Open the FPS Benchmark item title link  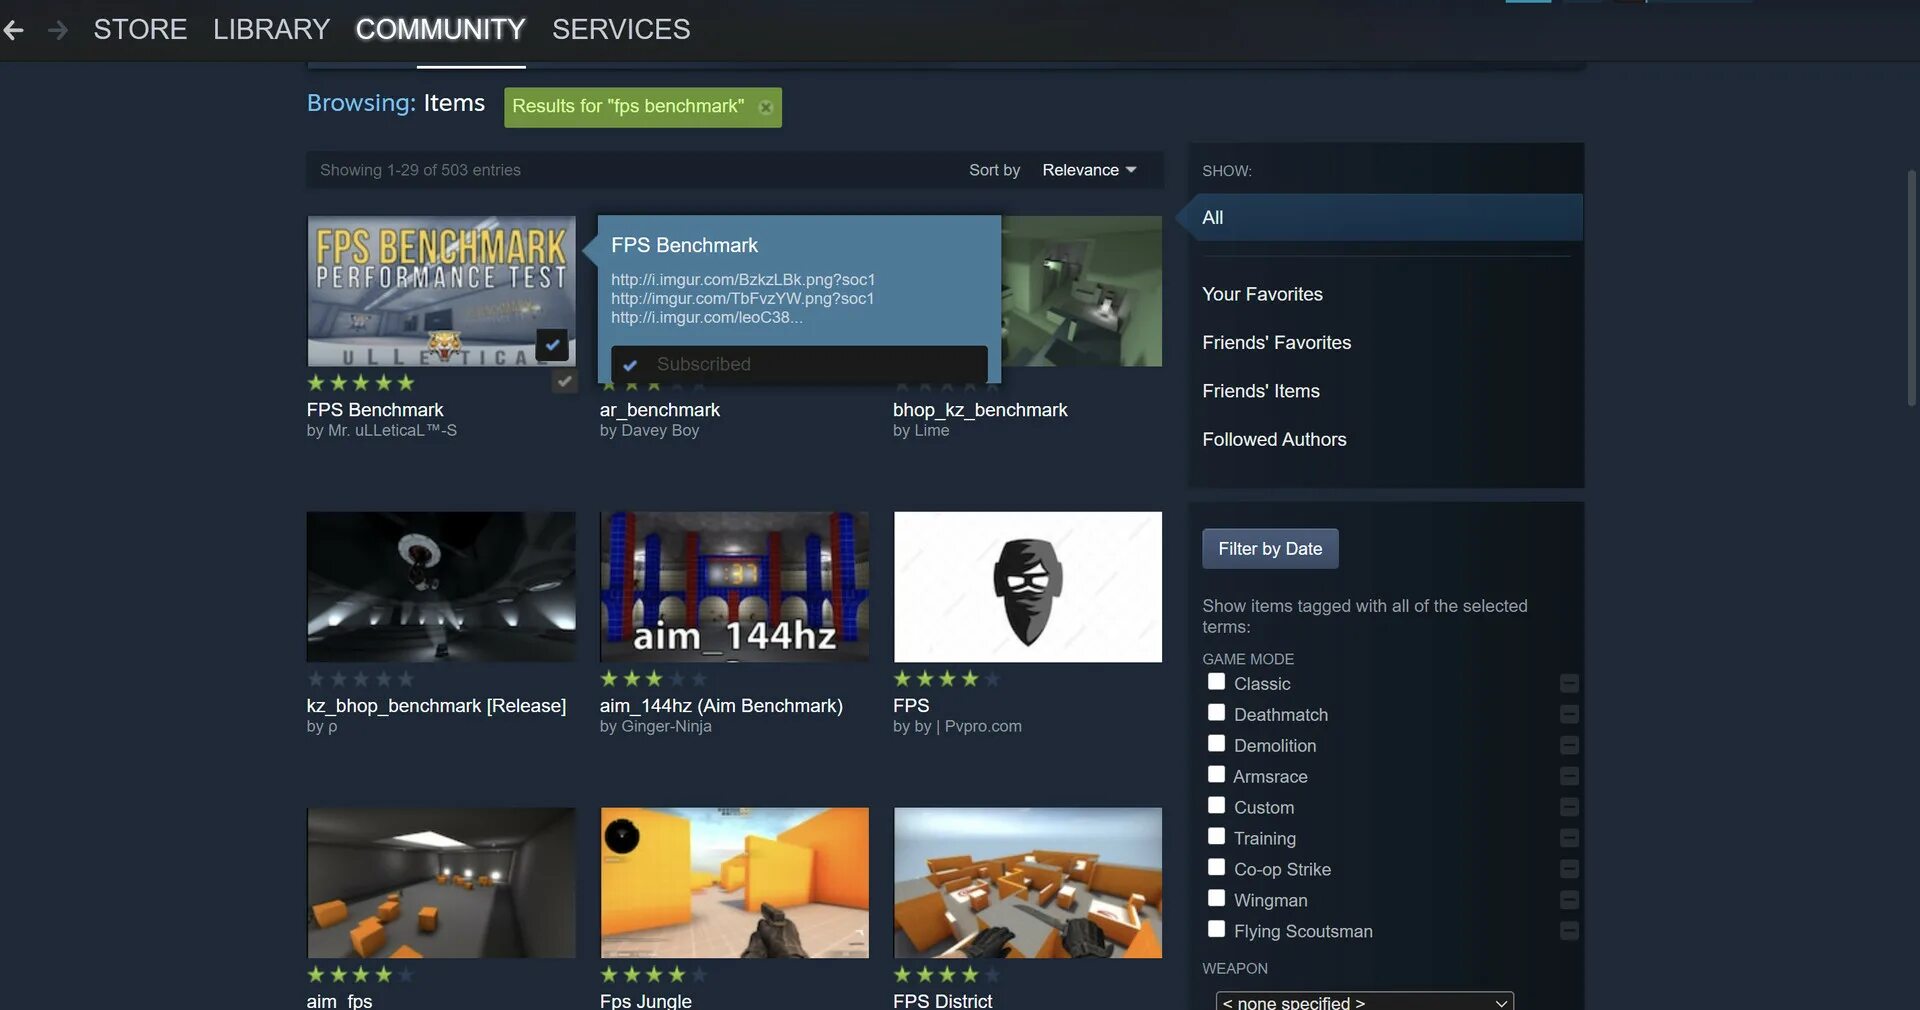(x=375, y=409)
